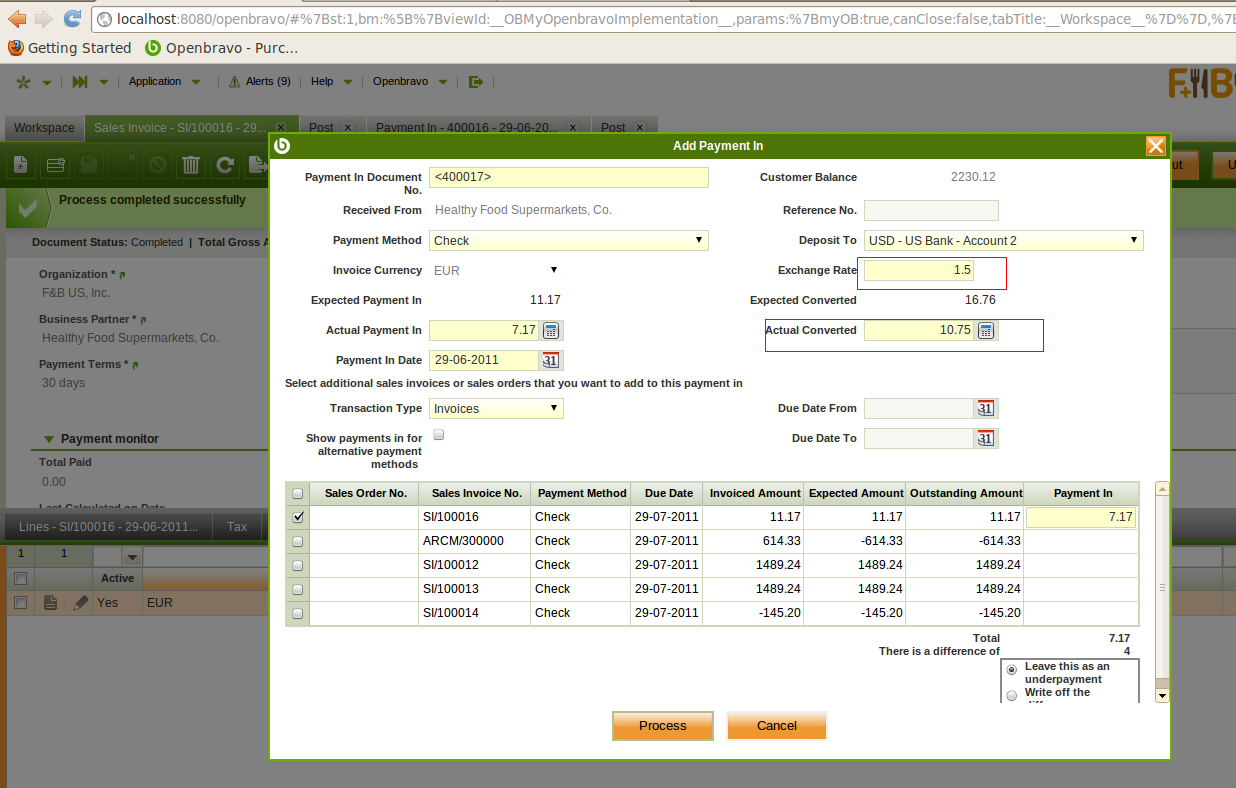Image resolution: width=1236 pixels, height=788 pixels.
Task: Open the asterisk quick create menu
Action: pos(23,82)
